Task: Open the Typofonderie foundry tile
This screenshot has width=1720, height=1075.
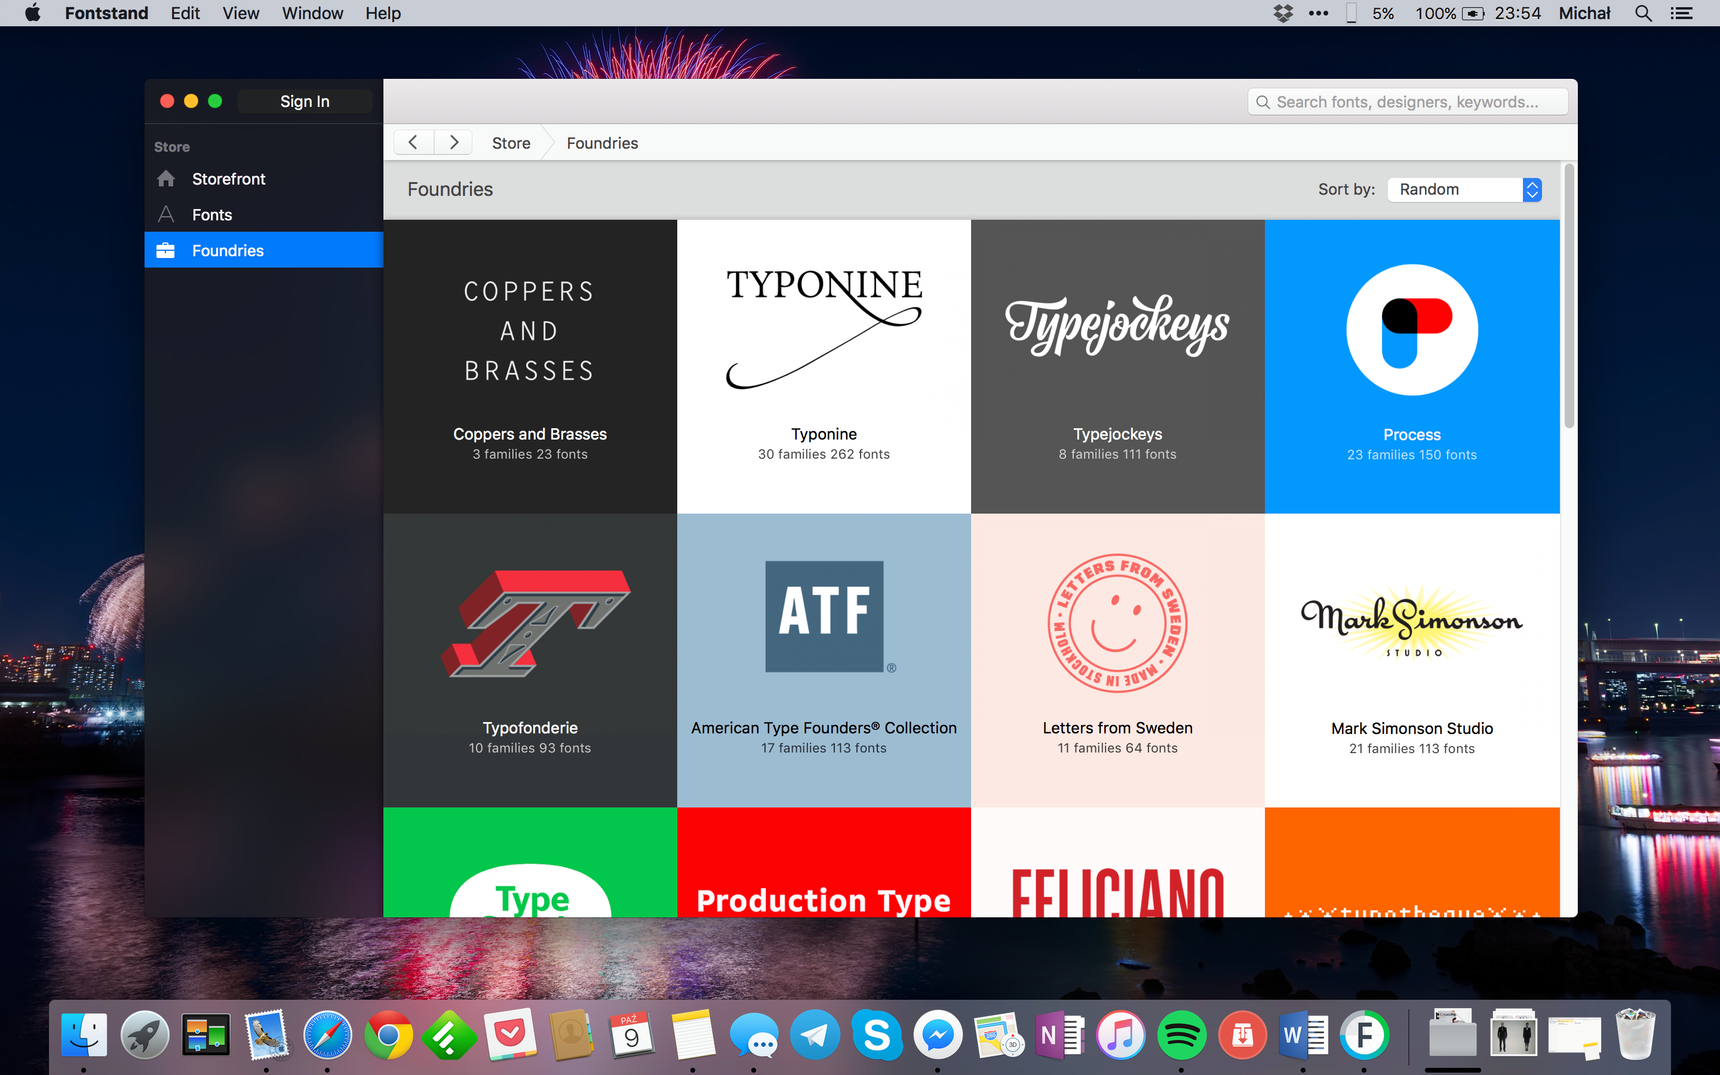Action: pos(530,660)
